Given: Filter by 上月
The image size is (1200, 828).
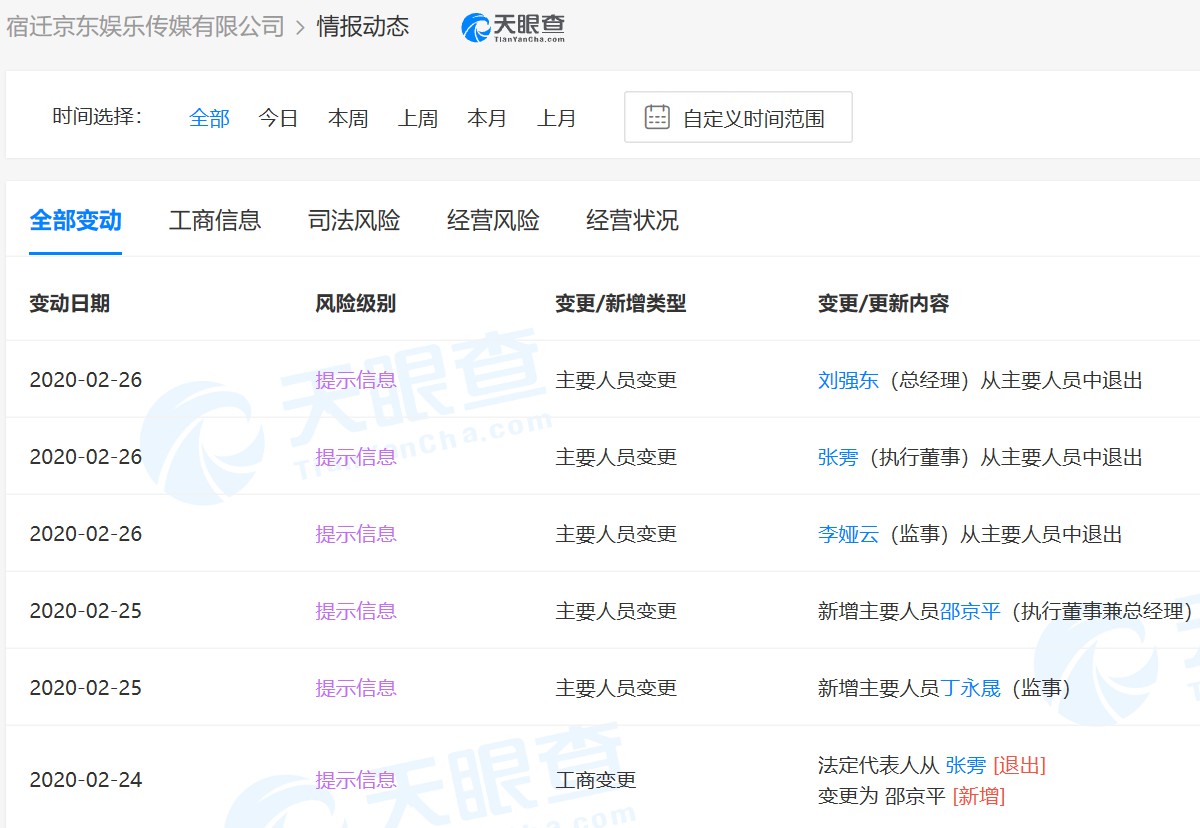Looking at the screenshot, I should click(x=557, y=118).
